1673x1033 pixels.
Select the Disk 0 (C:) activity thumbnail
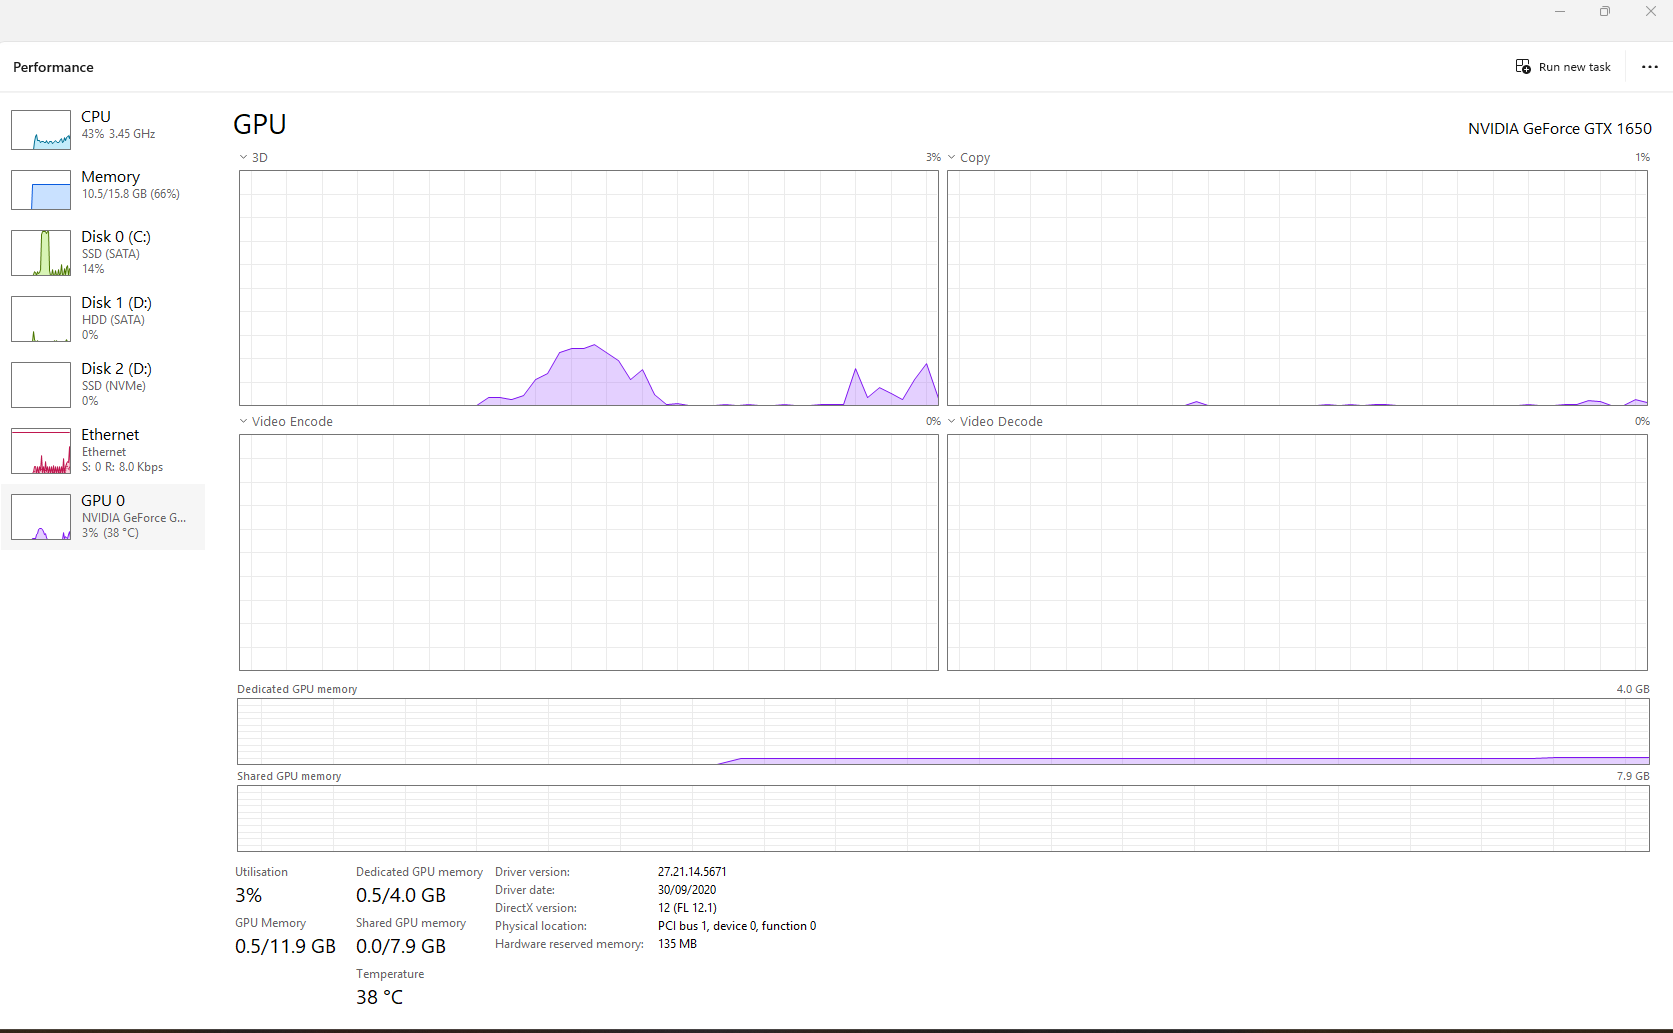pyautogui.click(x=41, y=253)
